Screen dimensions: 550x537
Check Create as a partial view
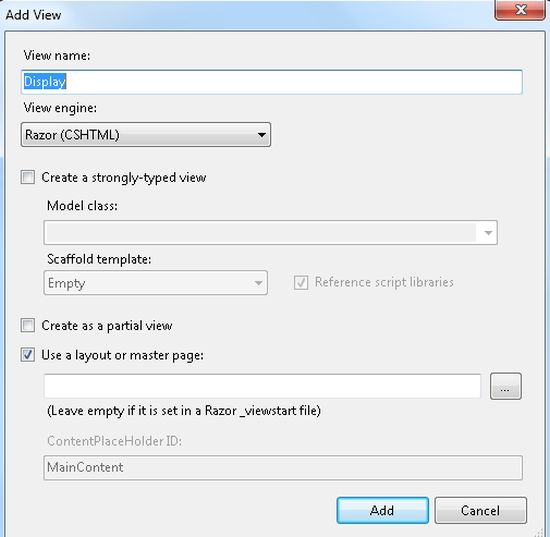28,325
